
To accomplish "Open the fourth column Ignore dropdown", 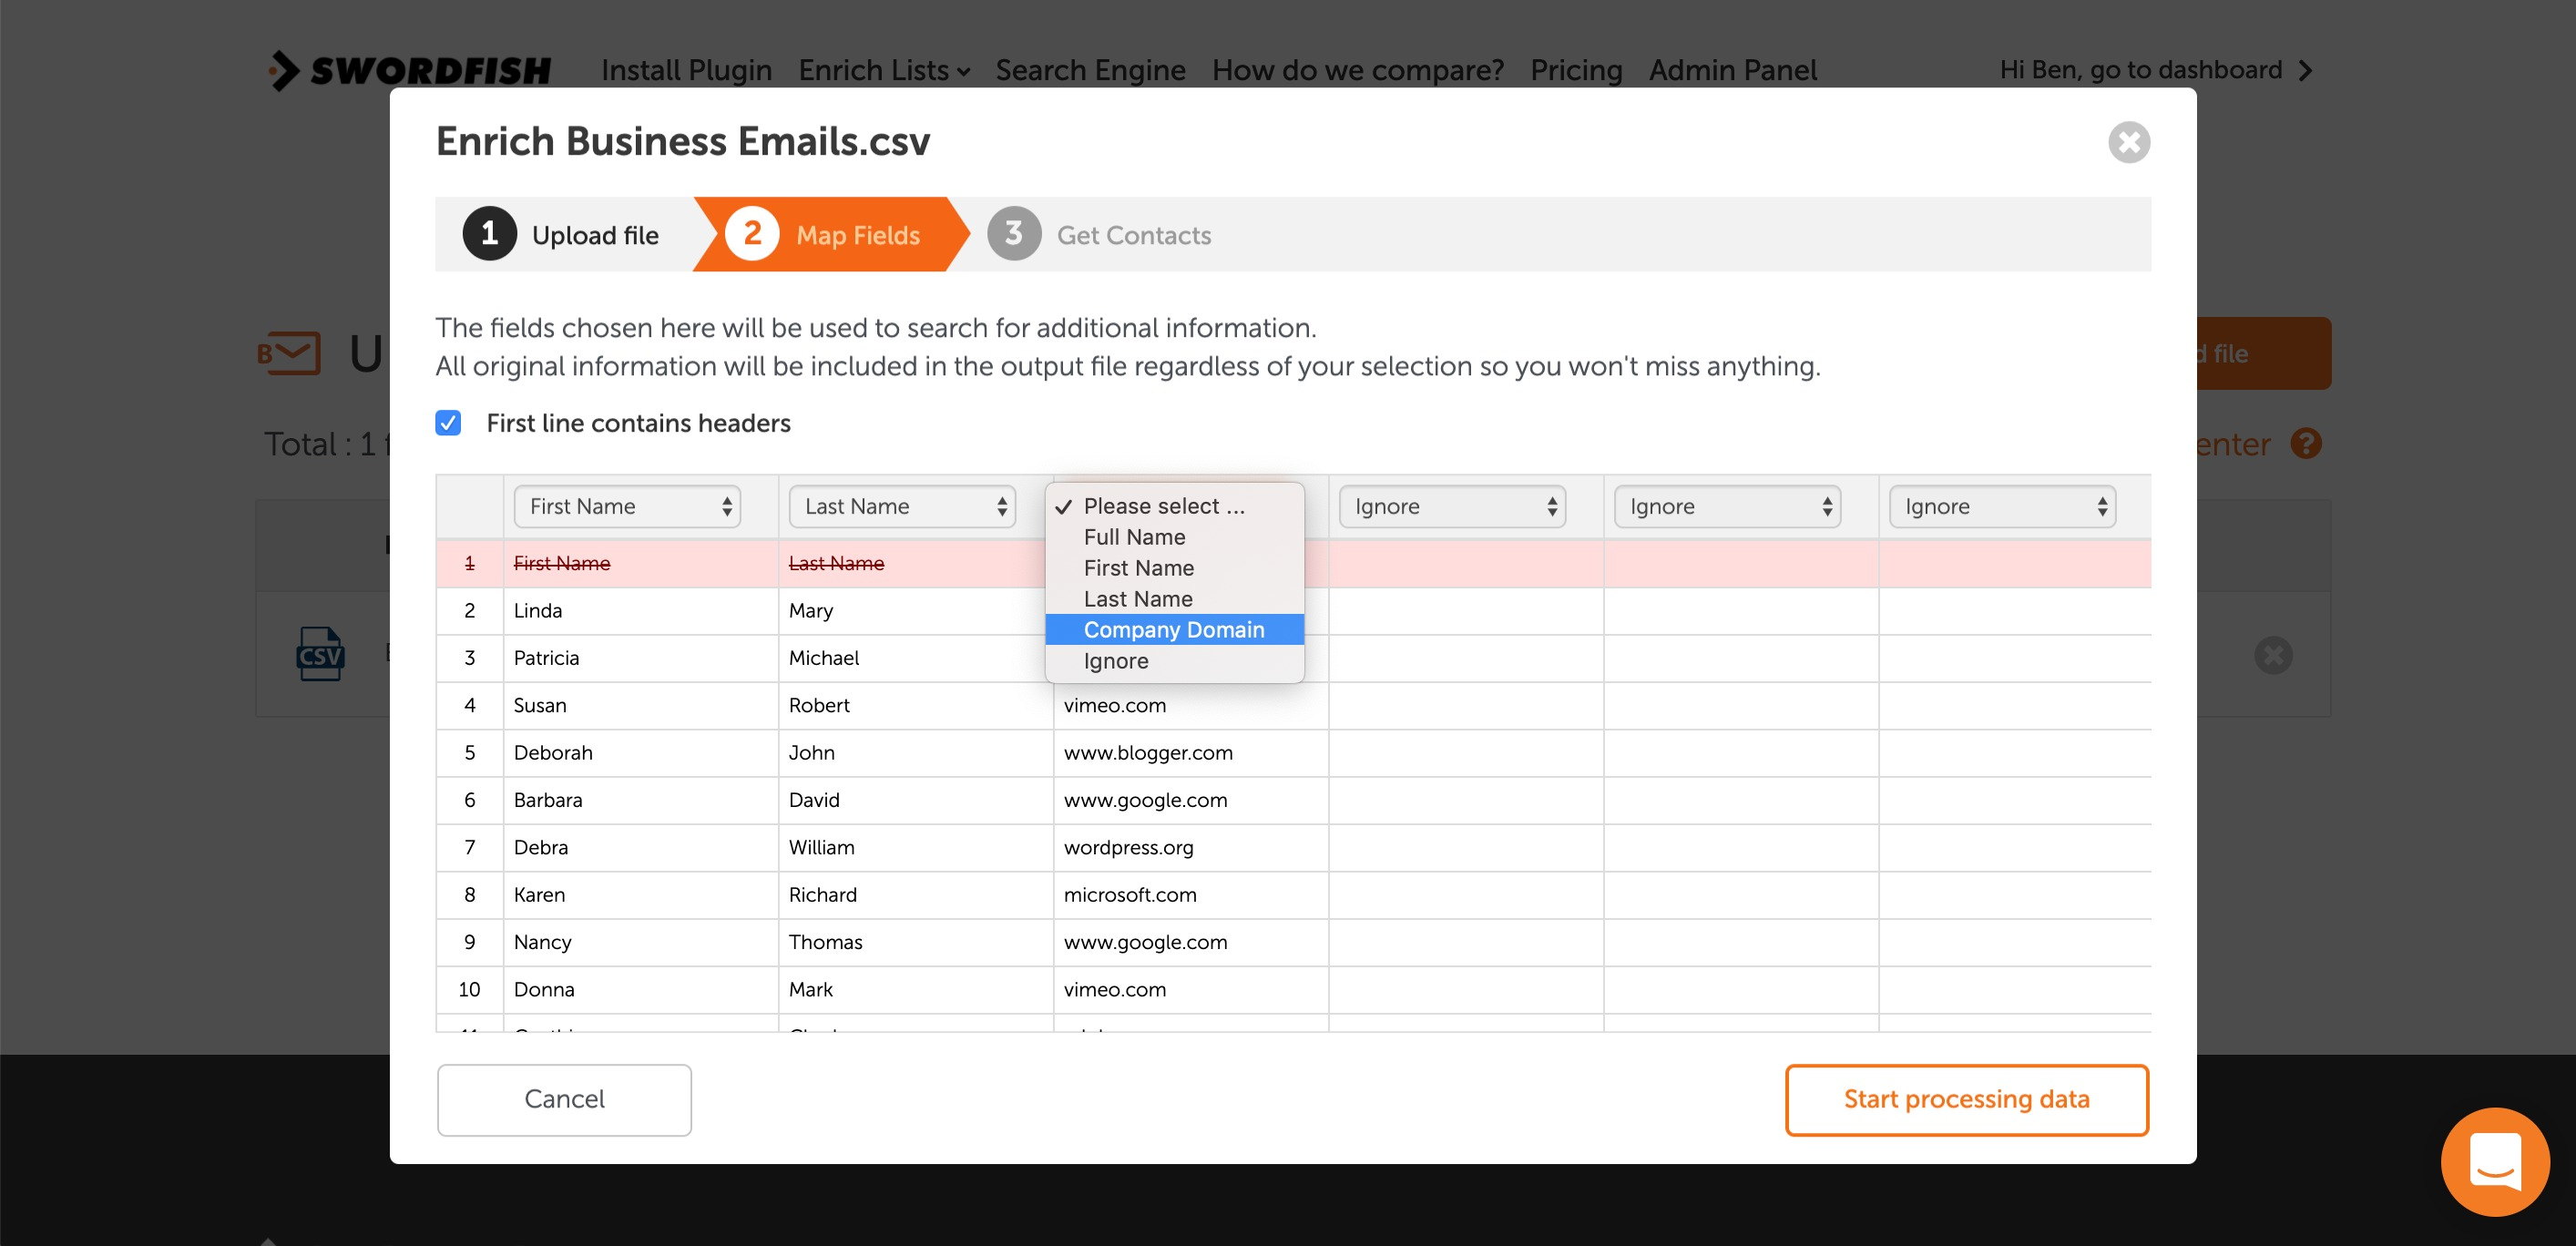I will (x=1451, y=506).
